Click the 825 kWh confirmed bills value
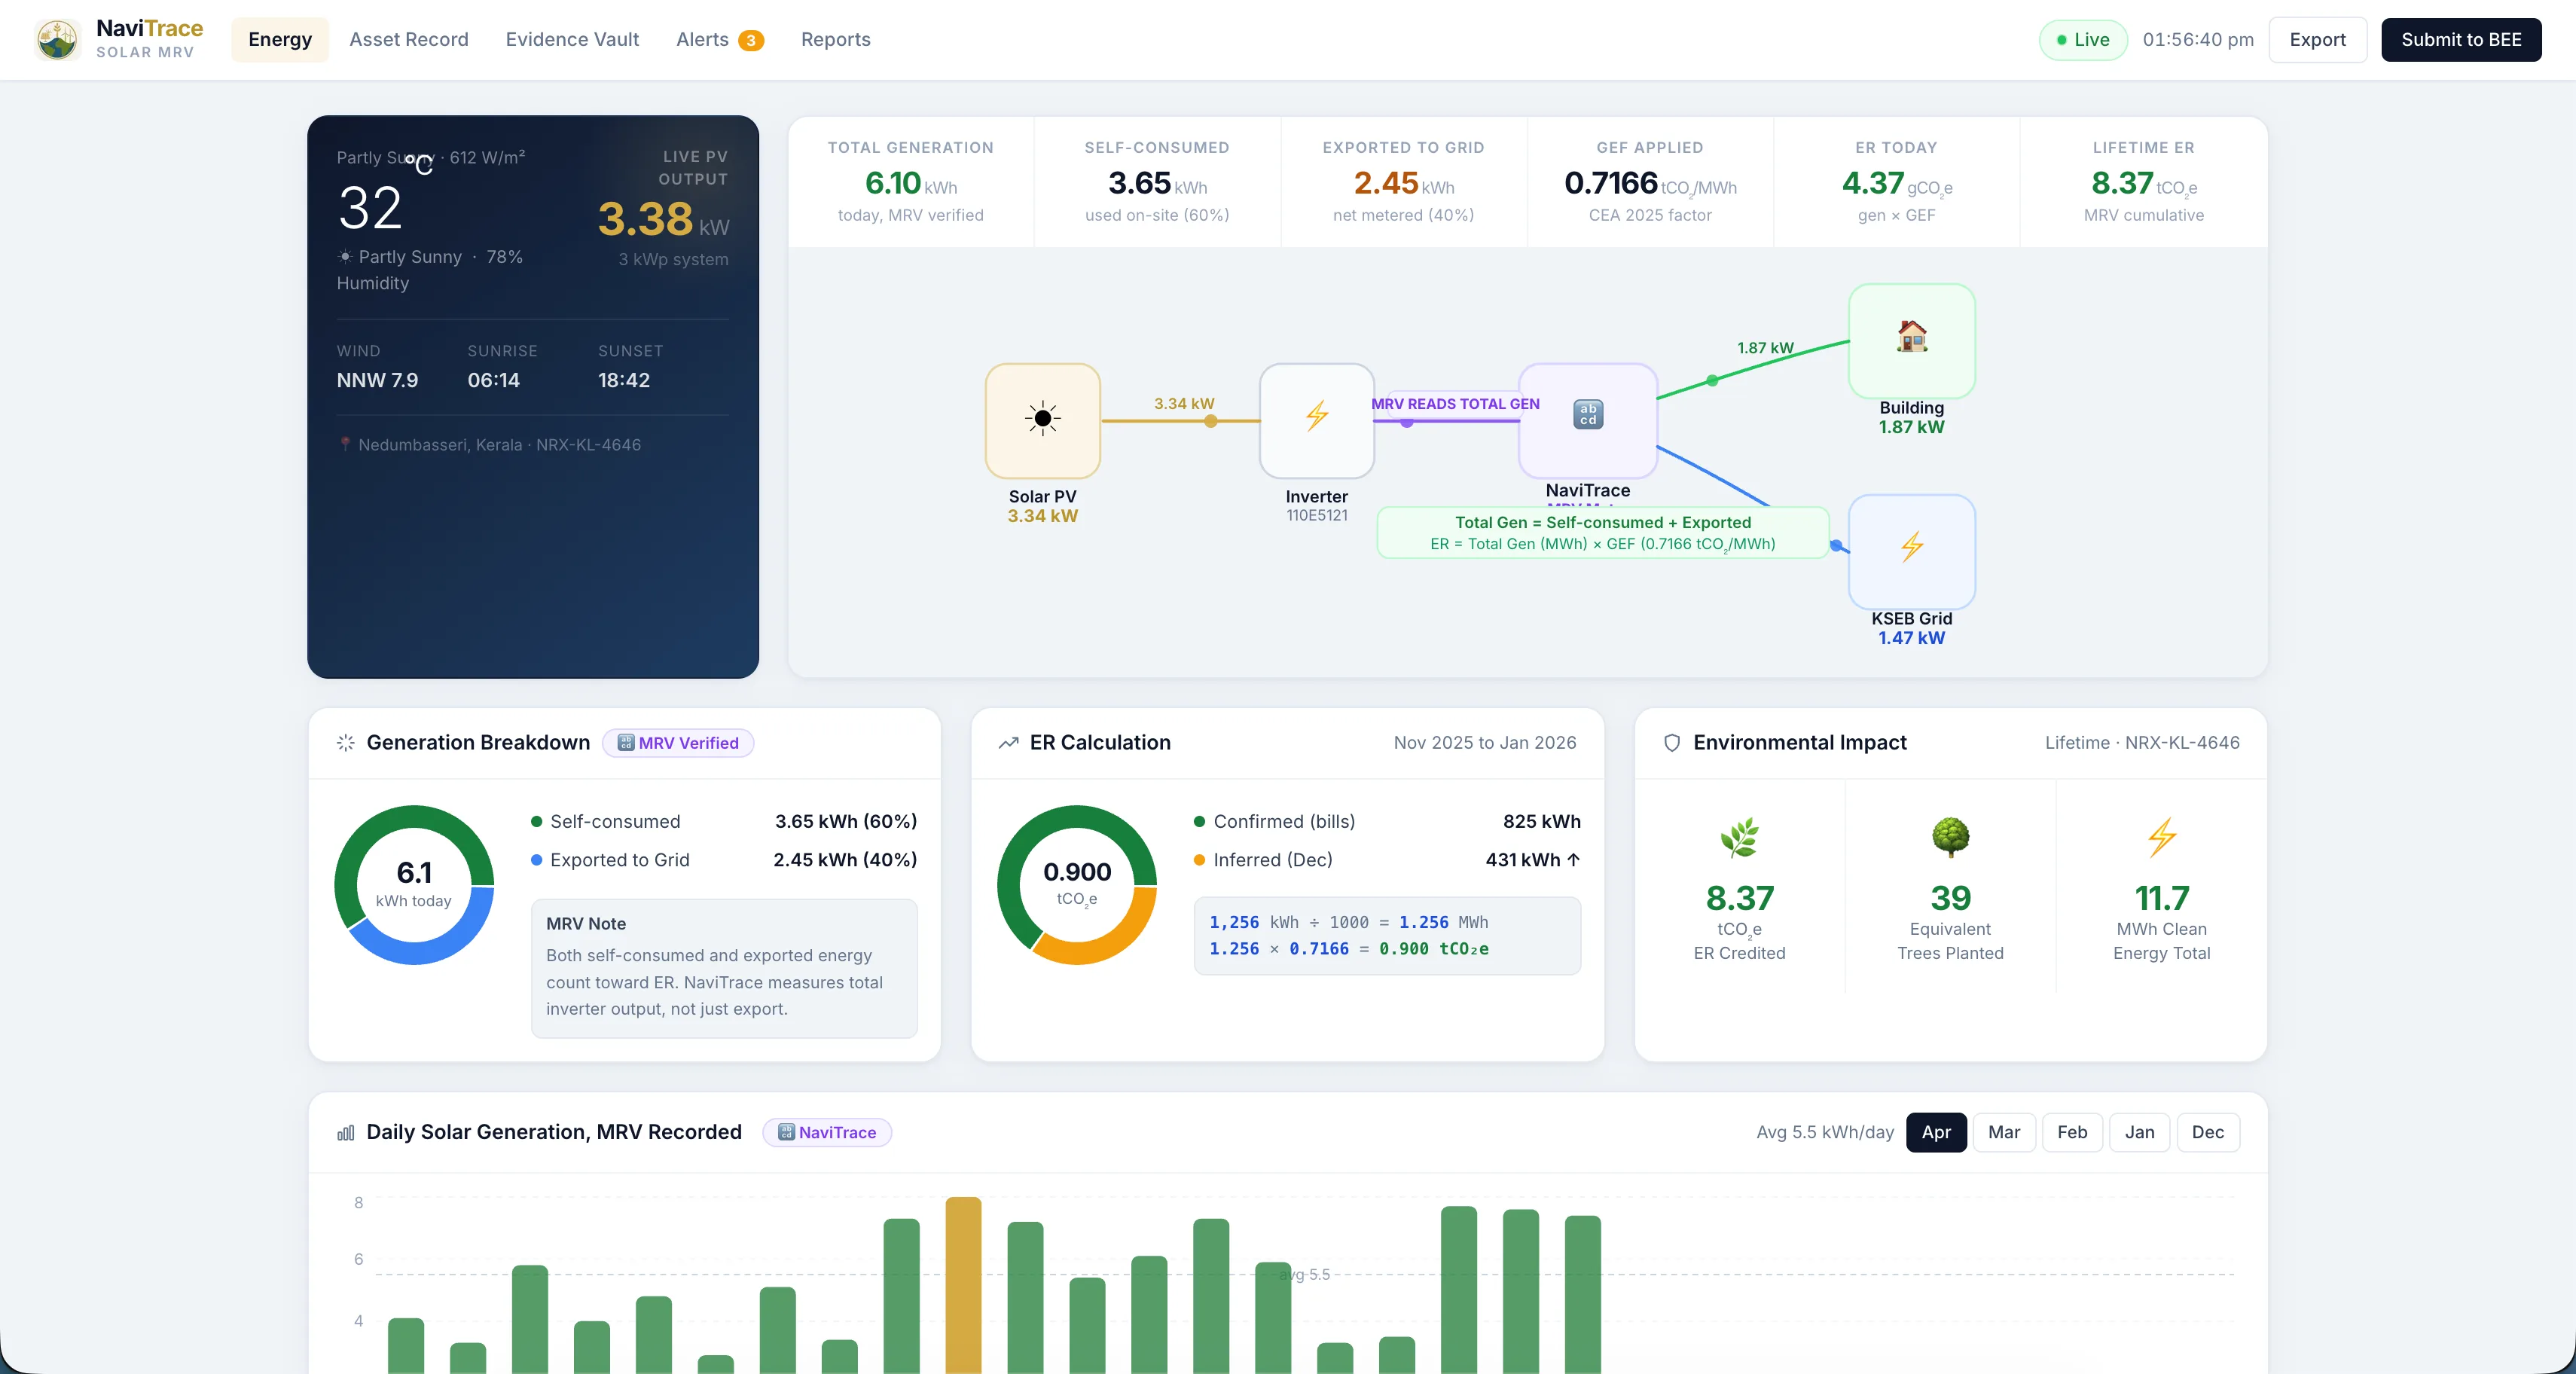The width and height of the screenshot is (2576, 1374). (1541, 821)
